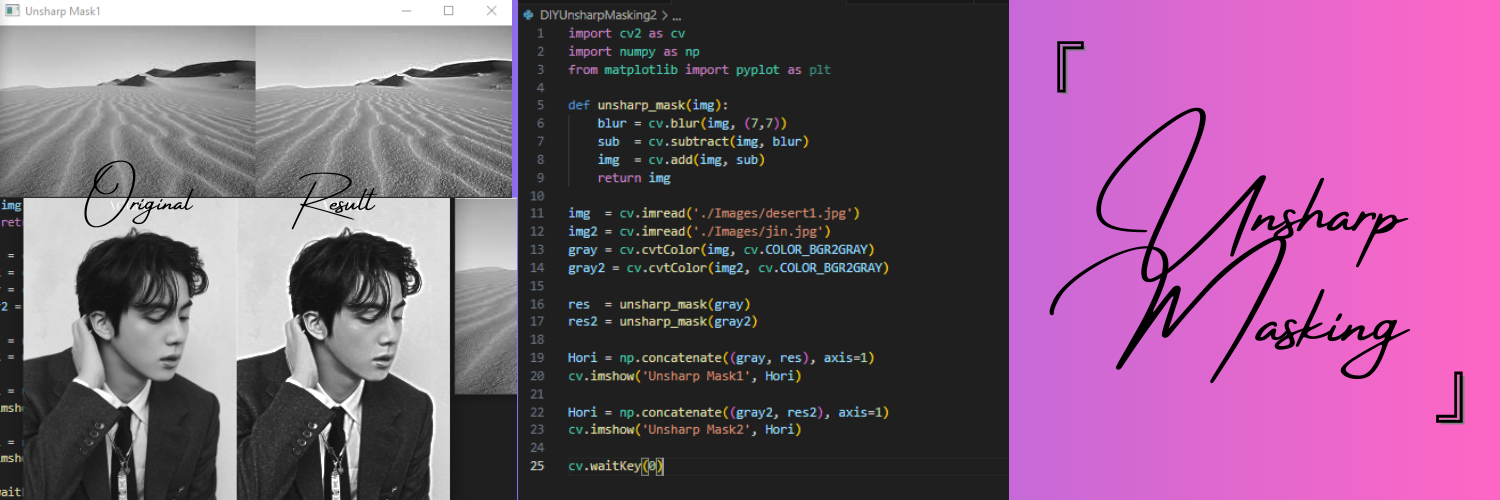
Task: Click the Python file icon in breadcrumb
Action: click(528, 16)
